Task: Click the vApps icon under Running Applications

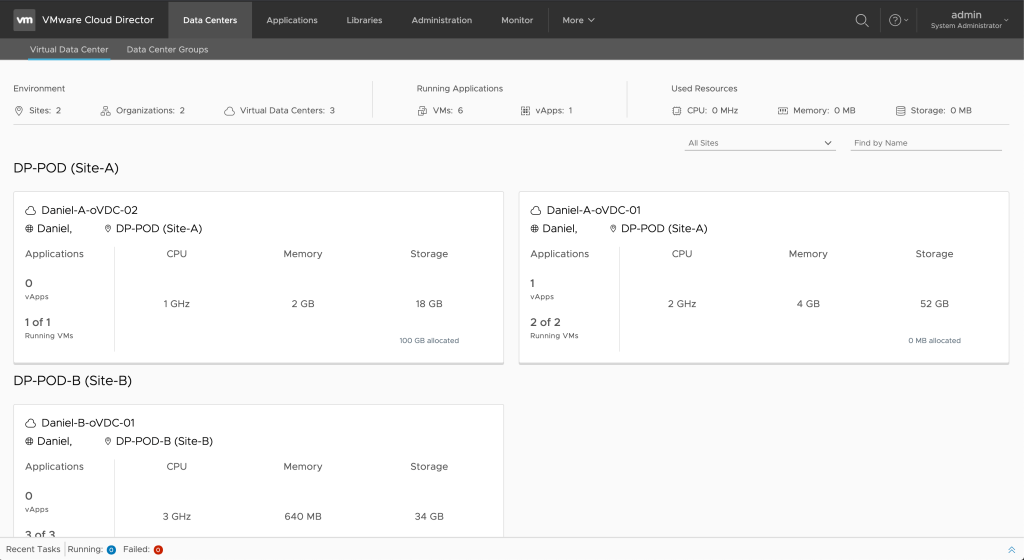Action: click(x=525, y=111)
